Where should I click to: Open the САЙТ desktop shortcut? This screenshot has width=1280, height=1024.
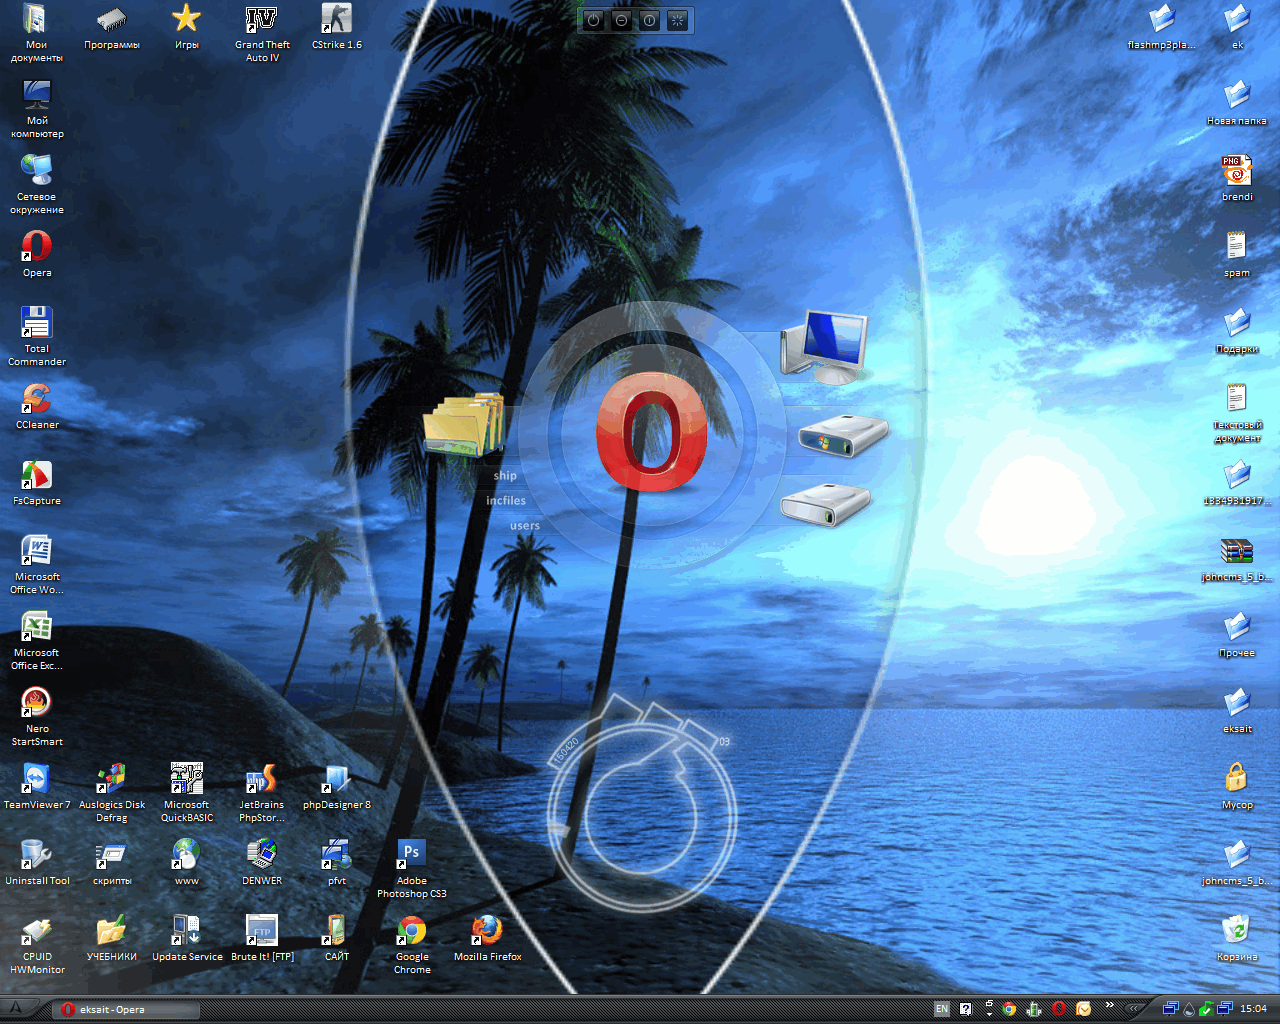(337, 938)
